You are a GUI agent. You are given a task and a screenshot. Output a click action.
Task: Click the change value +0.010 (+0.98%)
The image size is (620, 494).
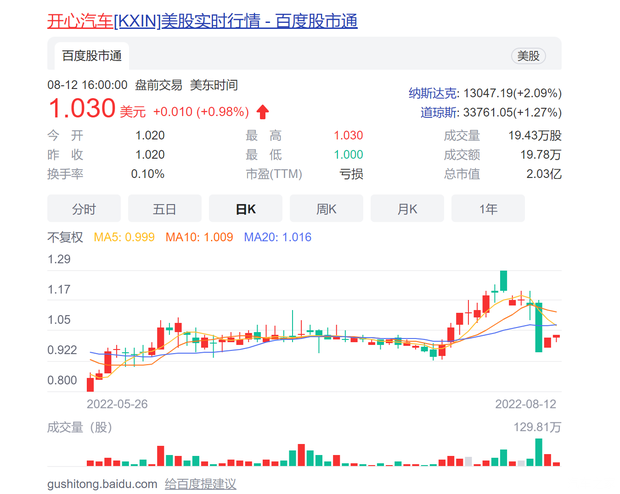(201, 112)
